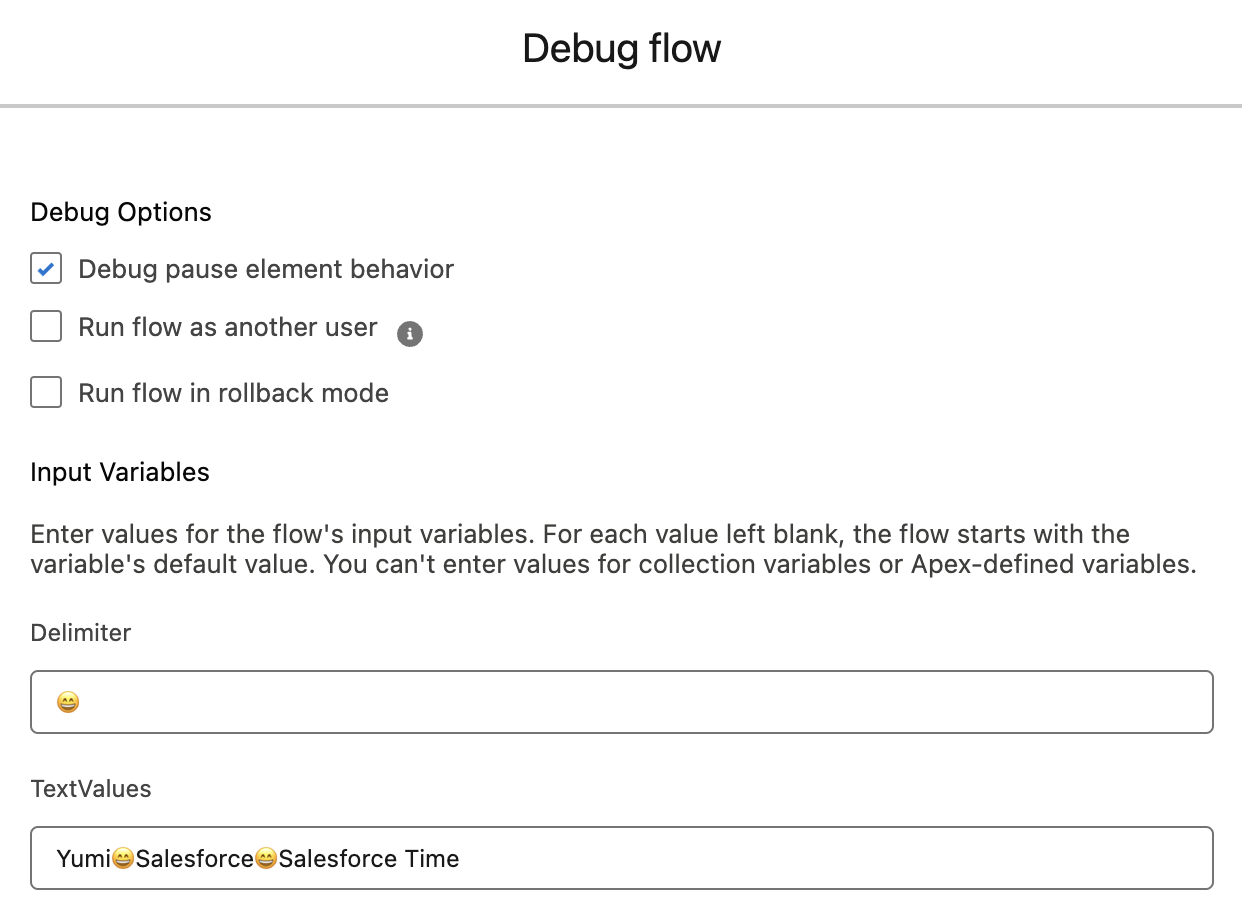Enable Run flow as another user

46,326
